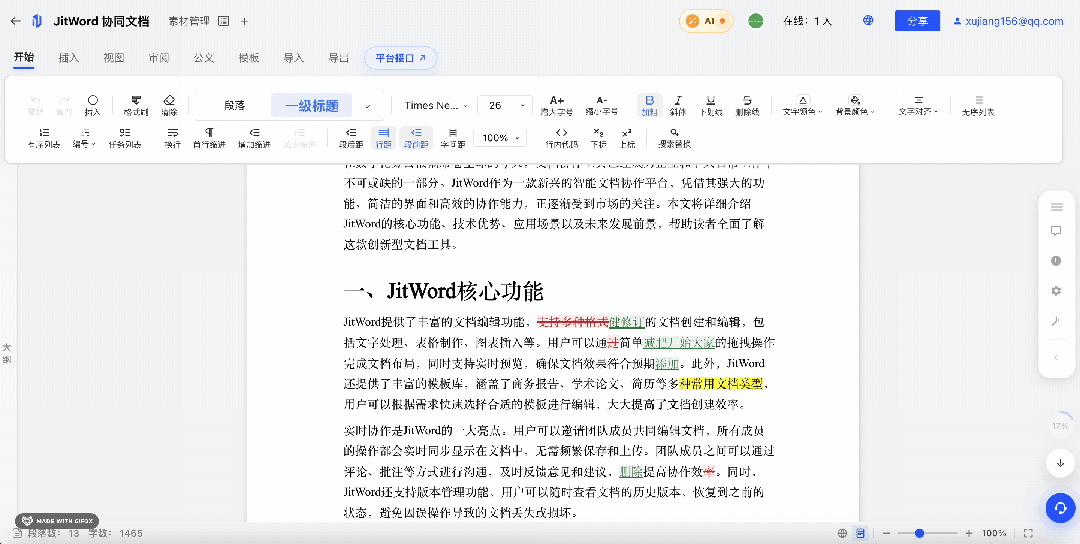Click the 分享 share button
The width and height of the screenshot is (1080, 544).
point(917,21)
